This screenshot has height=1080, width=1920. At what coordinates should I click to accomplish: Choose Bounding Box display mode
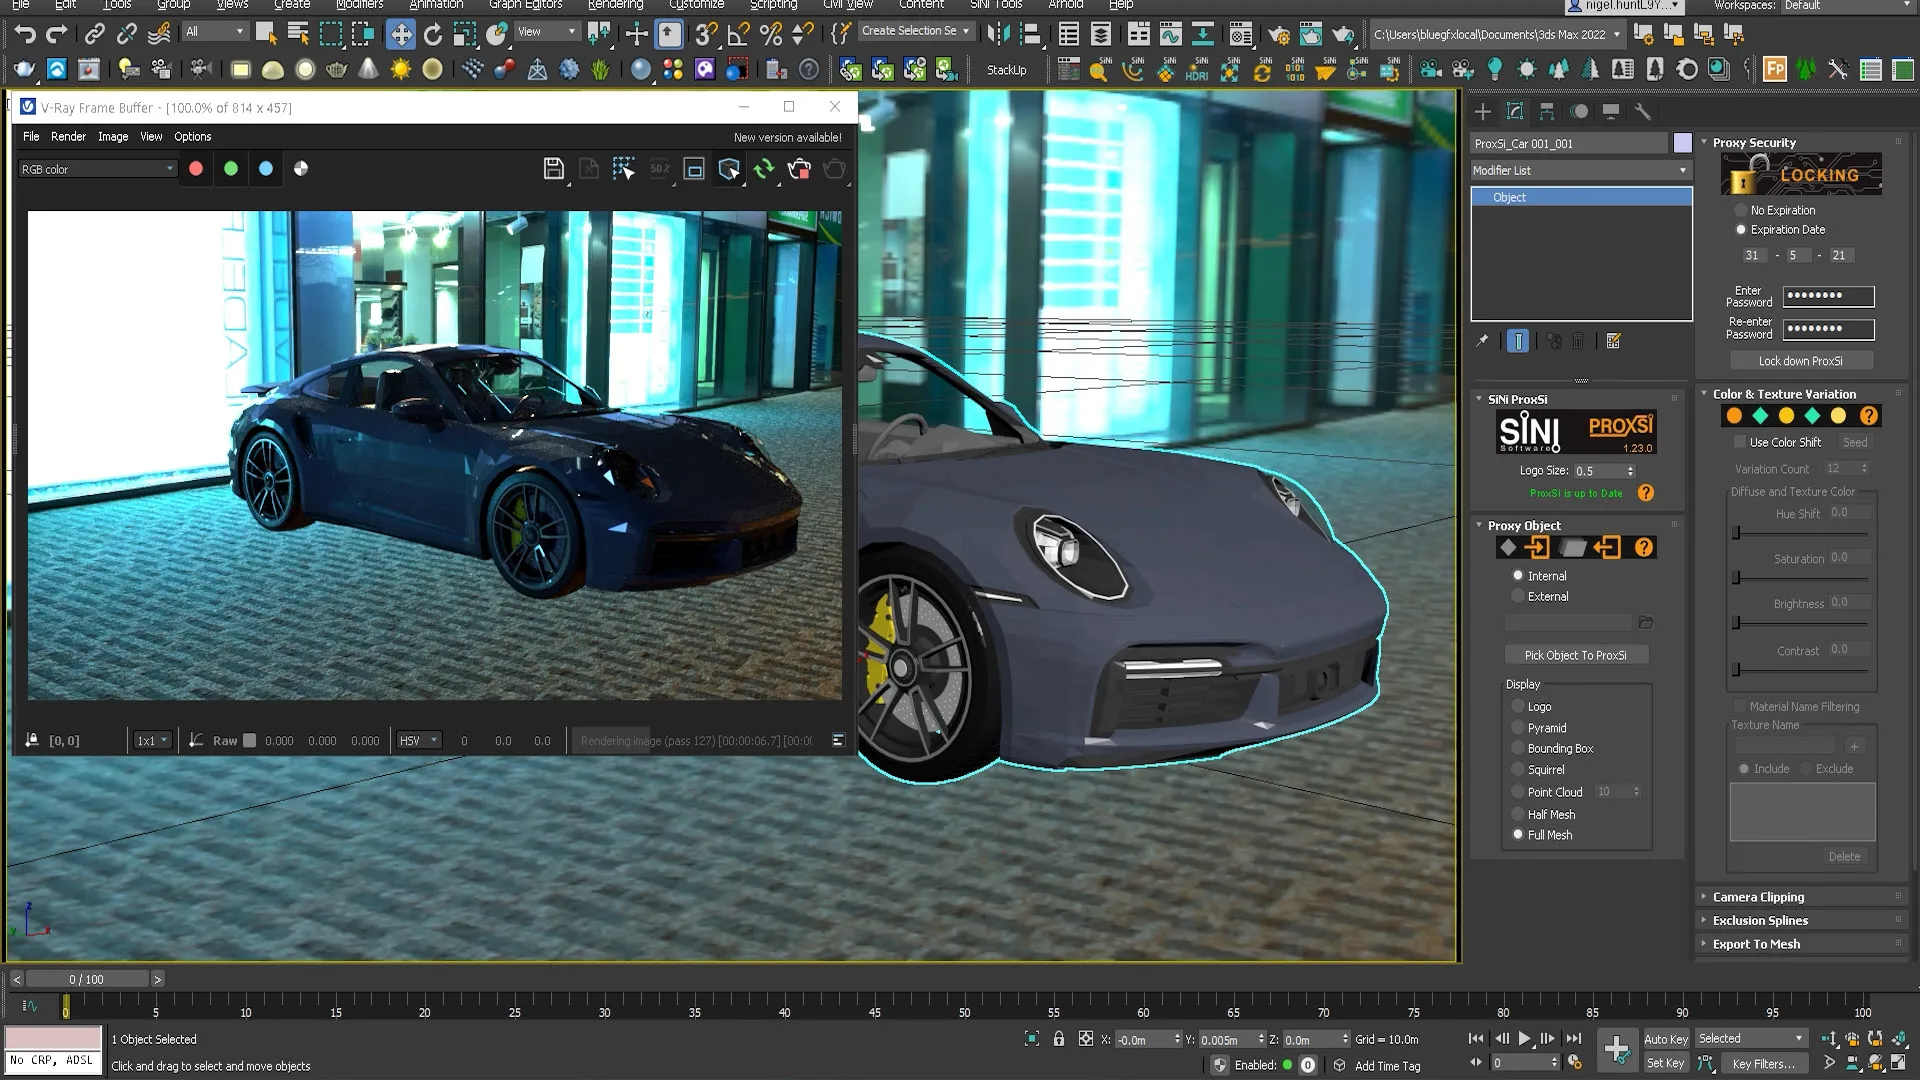tap(1552, 748)
